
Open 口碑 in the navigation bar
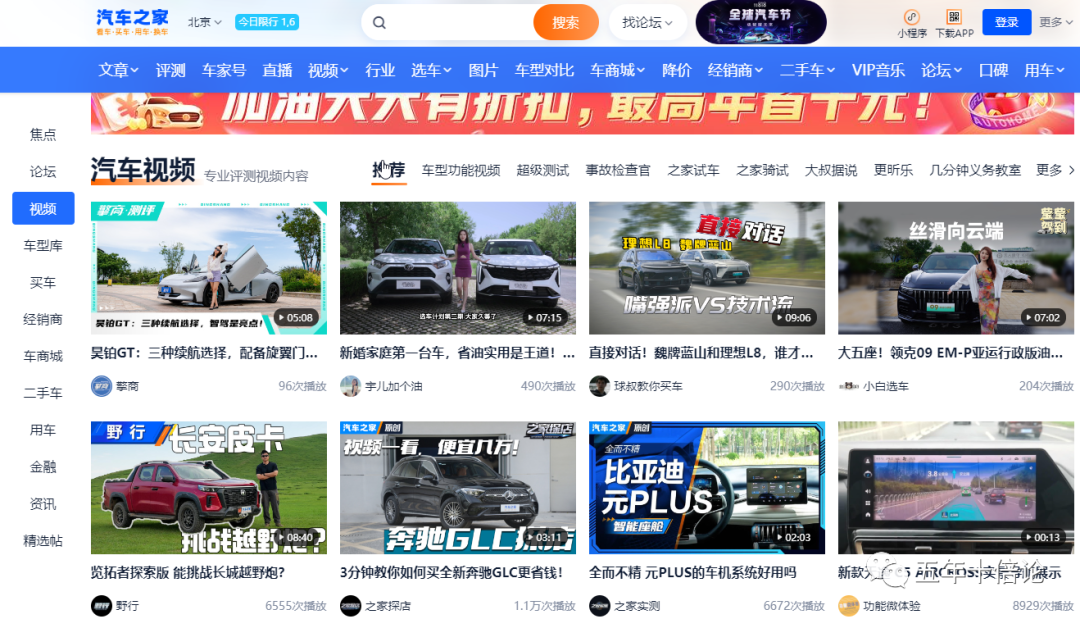tap(993, 70)
